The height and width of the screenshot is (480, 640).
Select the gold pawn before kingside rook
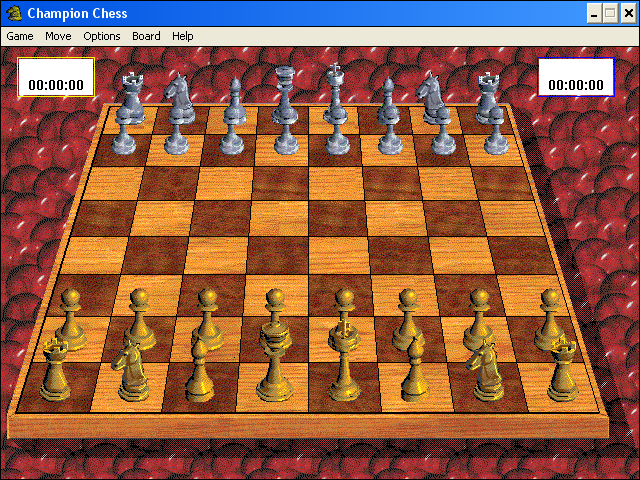550,320
